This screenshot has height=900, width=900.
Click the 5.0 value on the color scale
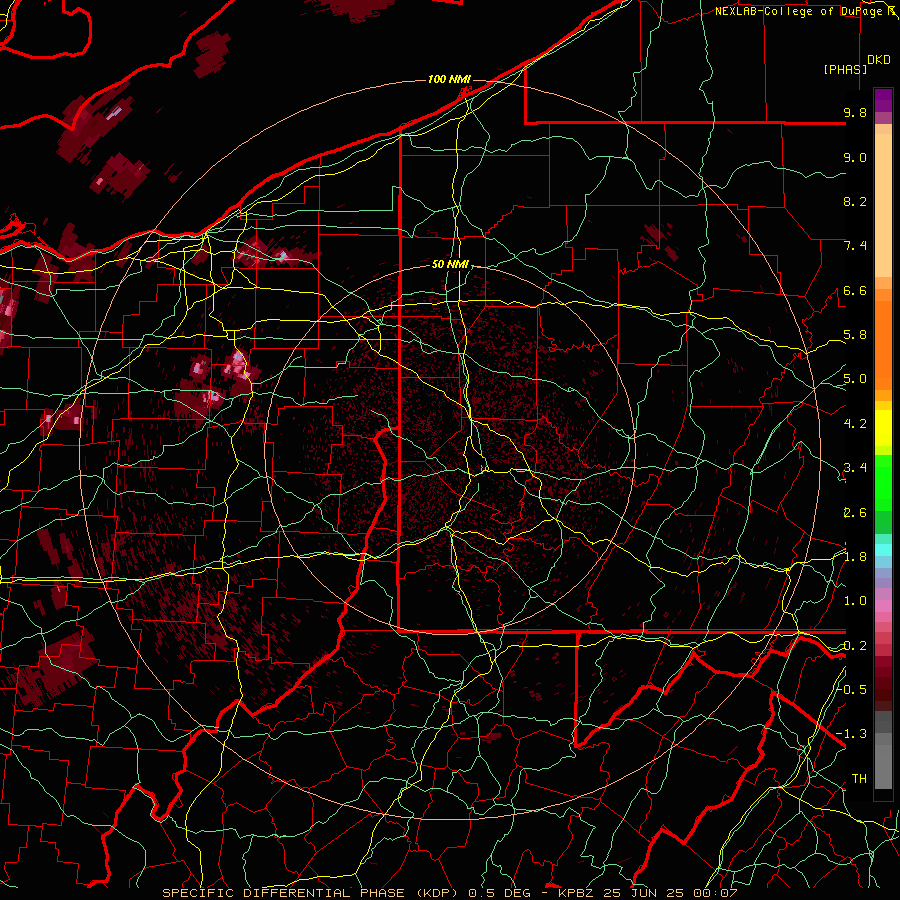pos(855,379)
